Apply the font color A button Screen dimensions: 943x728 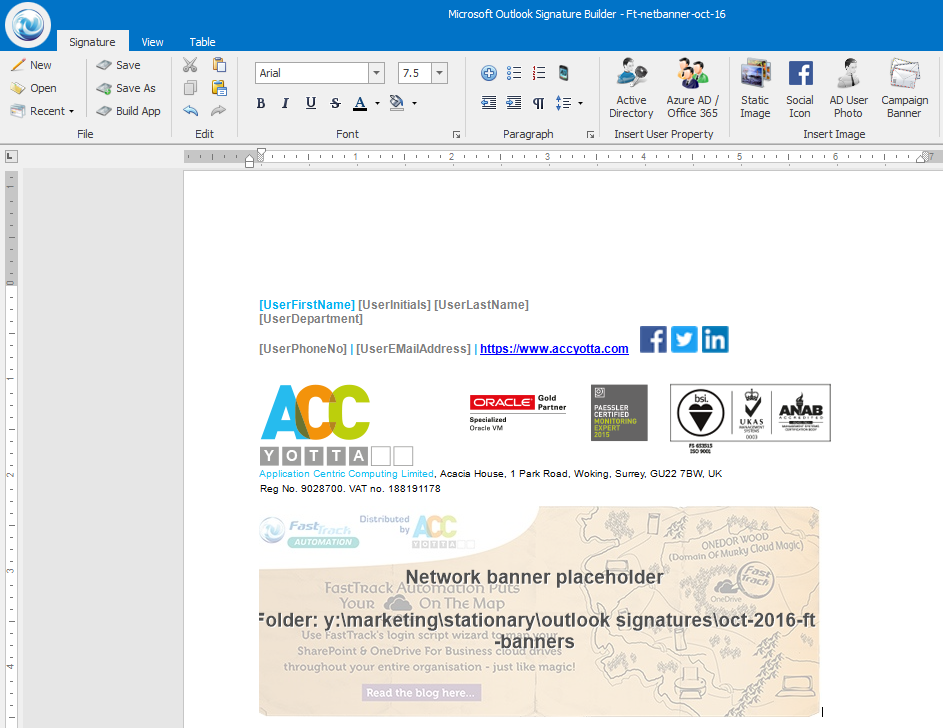(360, 103)
